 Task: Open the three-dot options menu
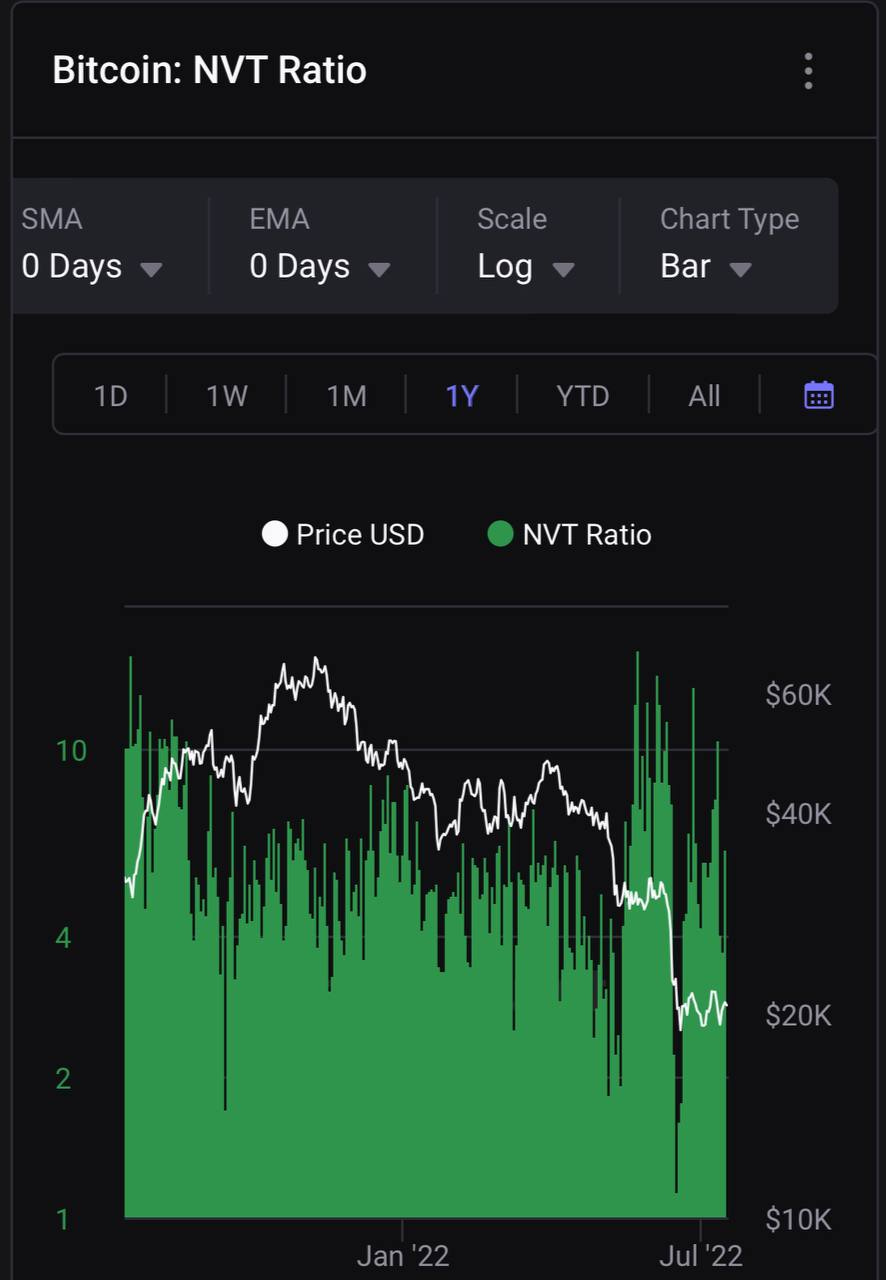808,71
